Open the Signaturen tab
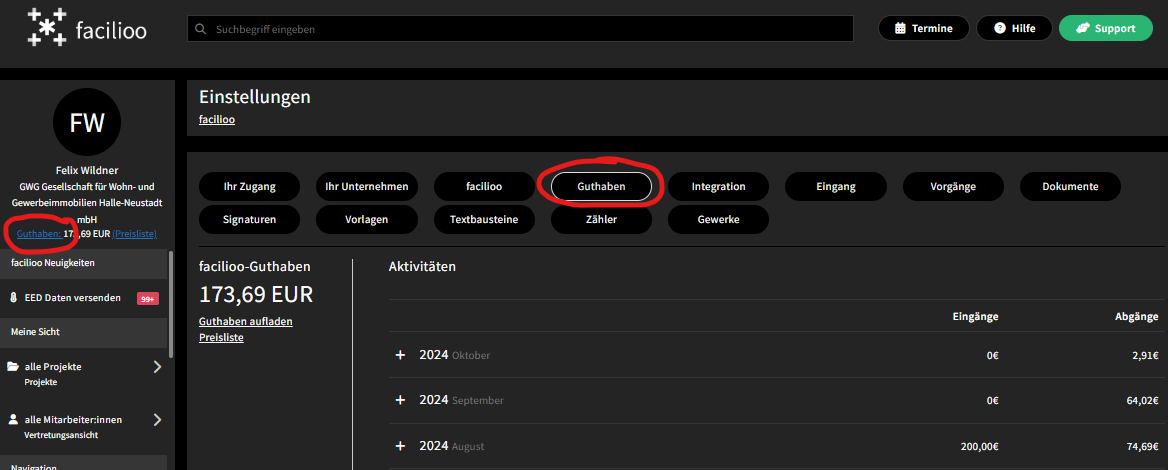The image size is (1168, 470). pos(250,220)
